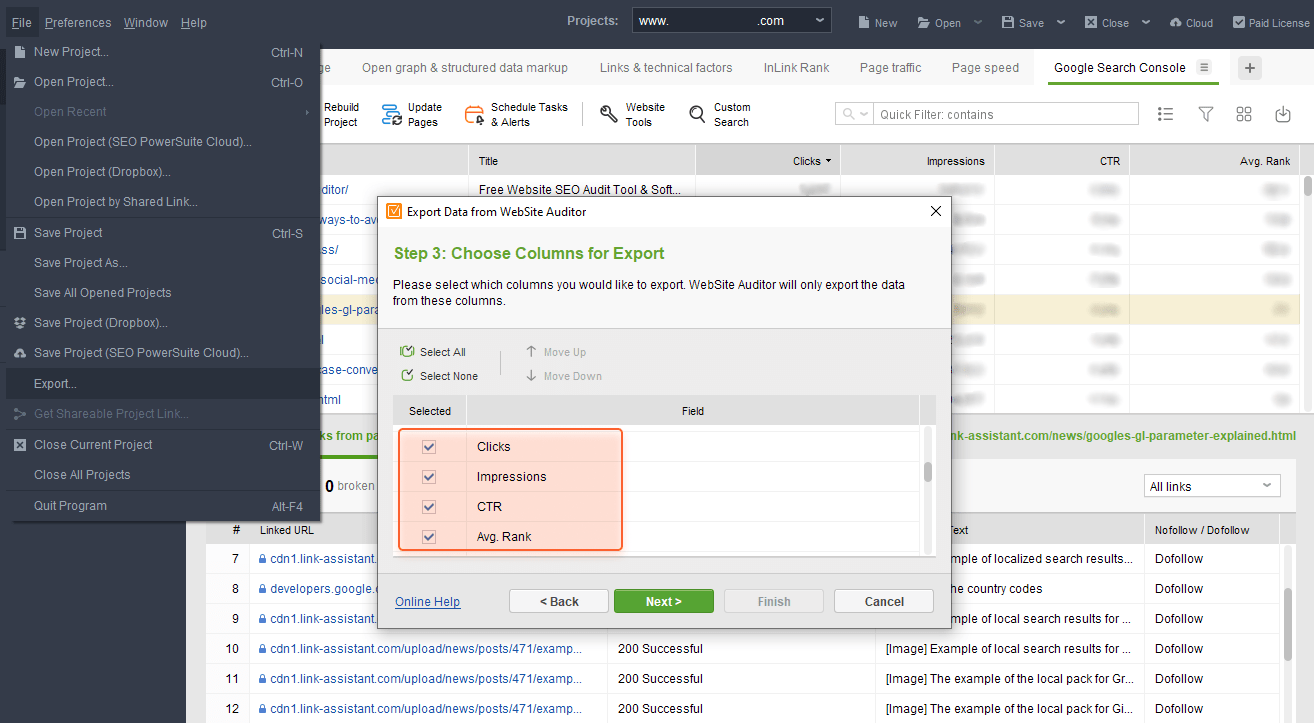
Task: Click the quick filter search icon
Action: tap(851, 114)
